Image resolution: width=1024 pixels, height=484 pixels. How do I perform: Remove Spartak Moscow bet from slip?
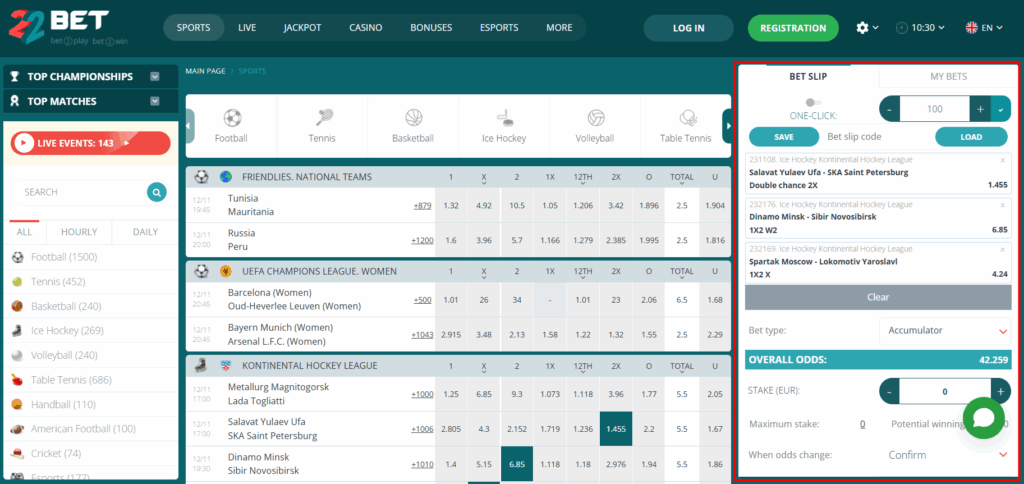[1002, 249]
